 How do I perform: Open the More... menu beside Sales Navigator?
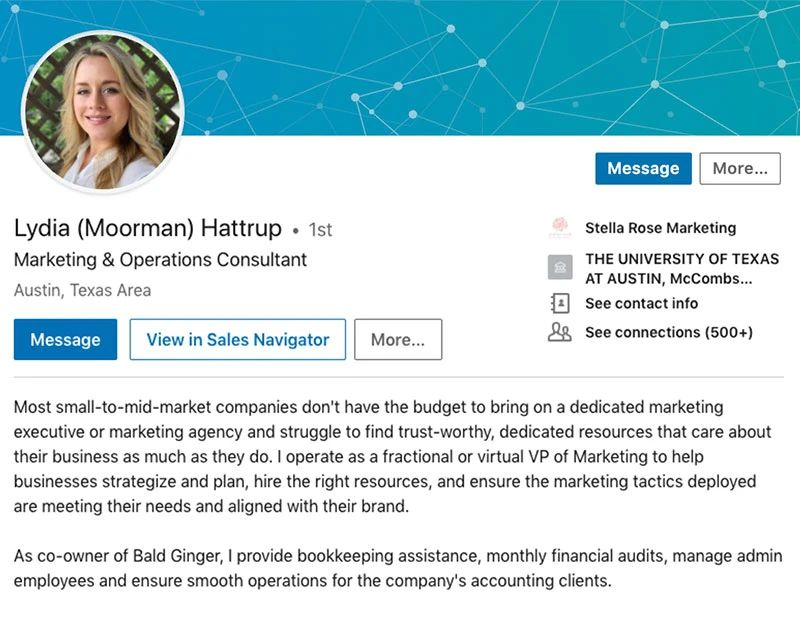click(398, 340)
